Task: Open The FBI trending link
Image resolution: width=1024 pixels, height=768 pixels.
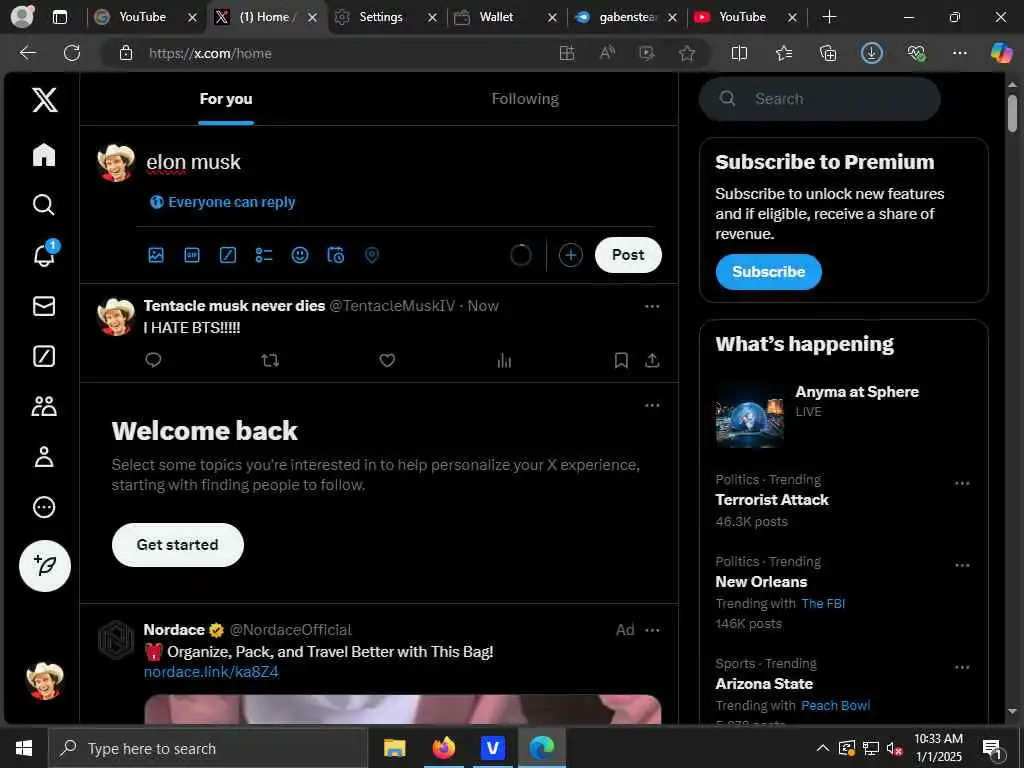Action: (x=823, y=603)
